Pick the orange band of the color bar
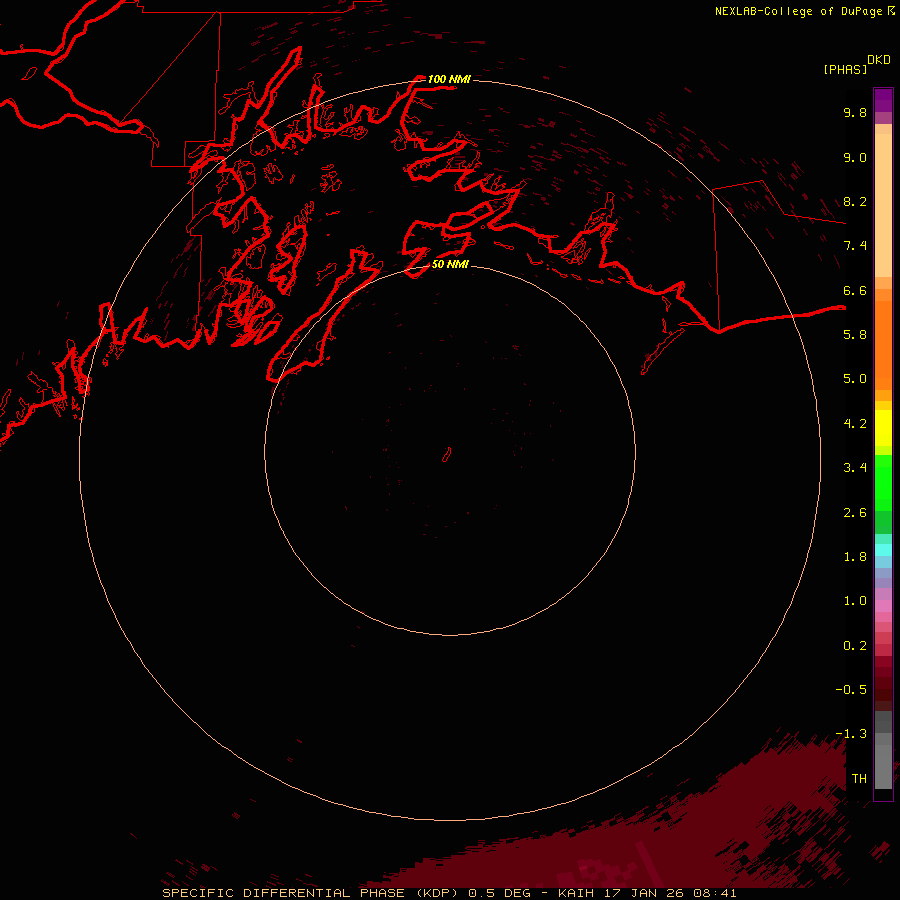This screenshot has height=900, width=900. coord(883,345)
